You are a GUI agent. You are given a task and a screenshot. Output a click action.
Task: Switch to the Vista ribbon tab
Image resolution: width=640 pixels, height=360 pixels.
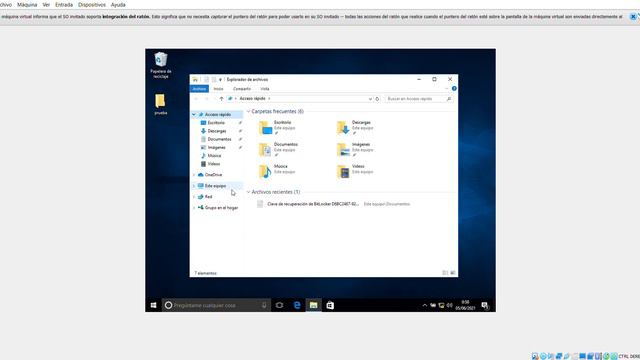click(x=265, y=89)
